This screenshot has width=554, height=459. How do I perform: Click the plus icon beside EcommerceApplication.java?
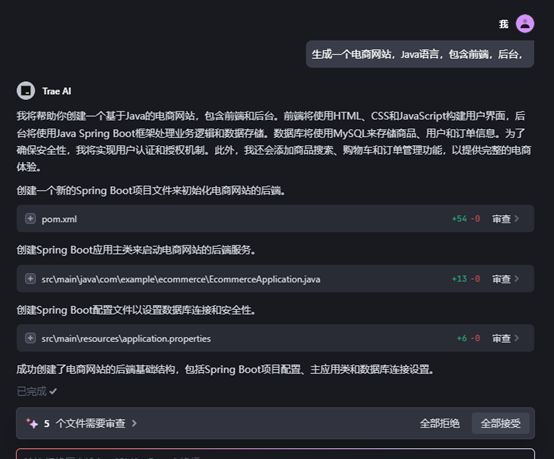pyautogui.click(x=30, y=279)
